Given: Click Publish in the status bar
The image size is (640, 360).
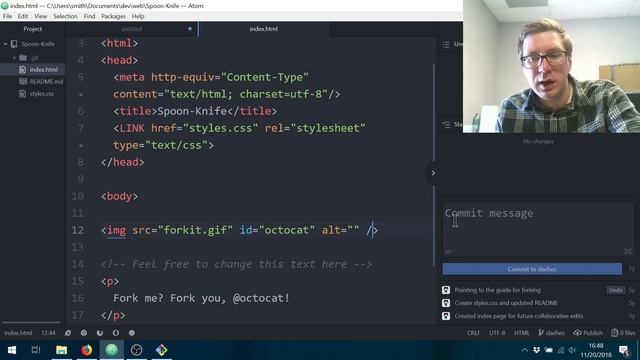Looking at the screenshot, I should (x=588, y=333).
